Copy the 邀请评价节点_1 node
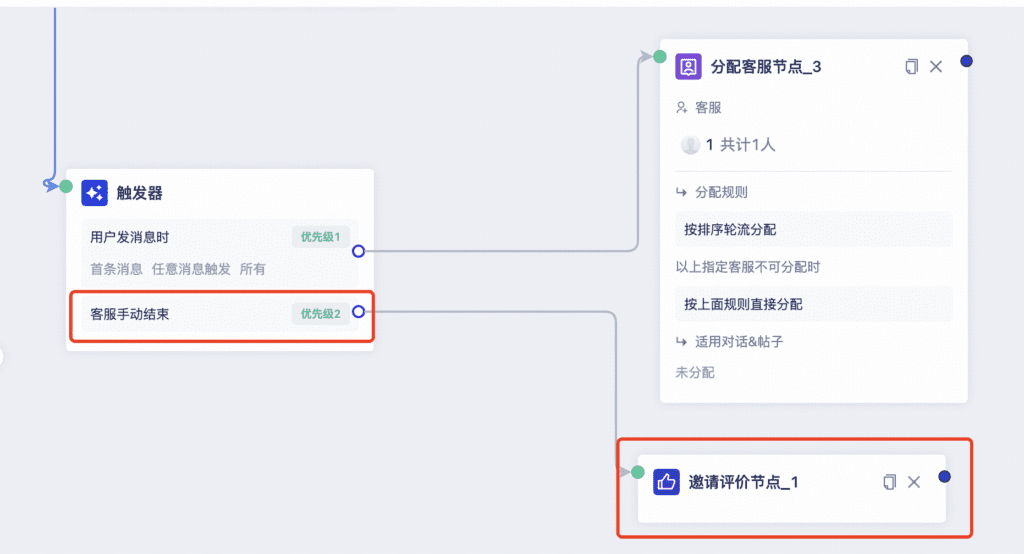 (889, 482)
